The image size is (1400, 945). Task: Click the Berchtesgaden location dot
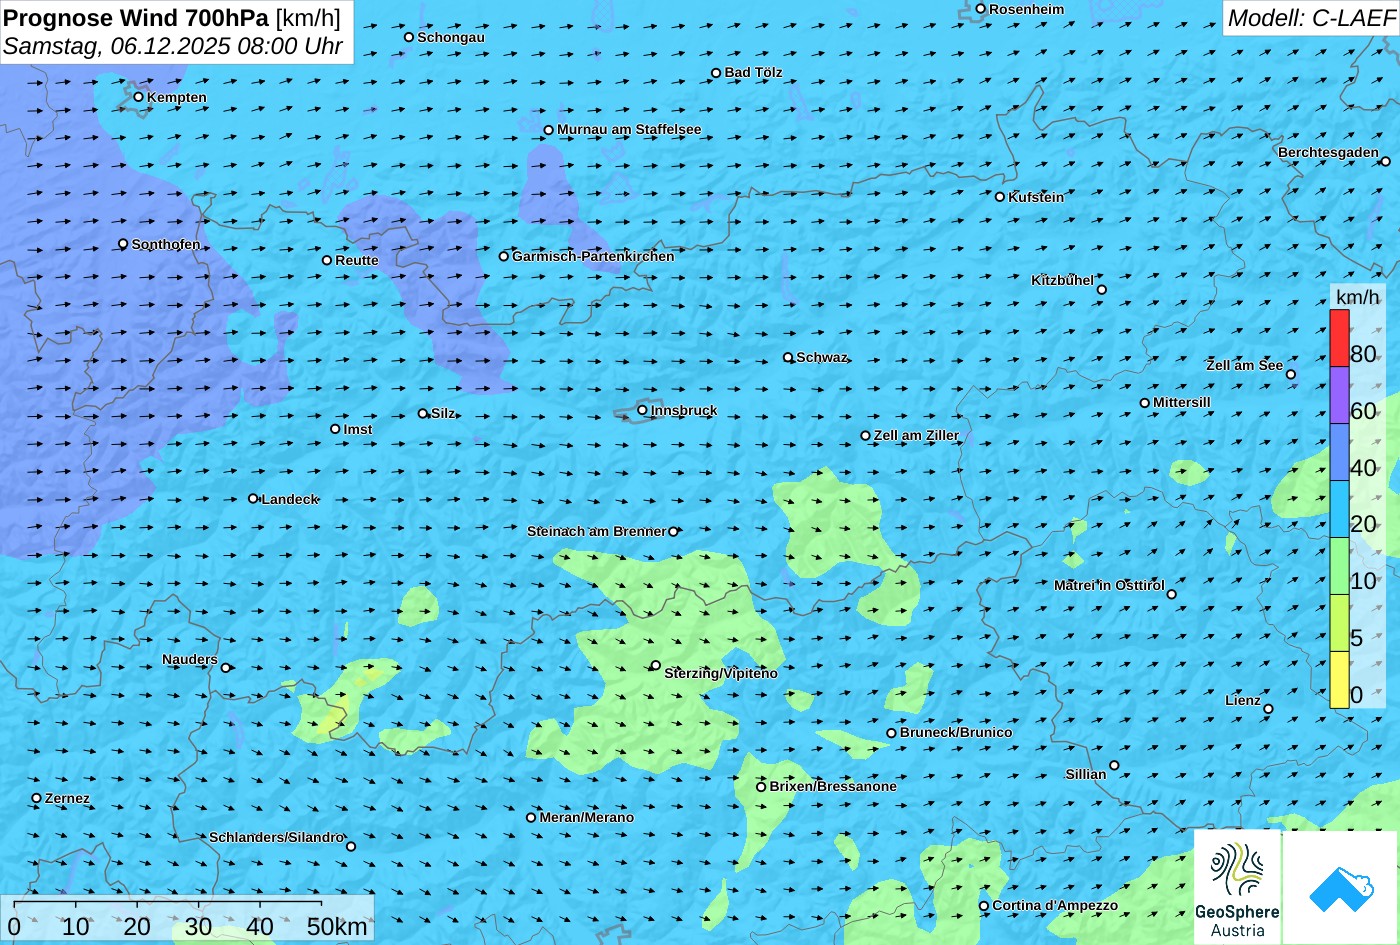point(1386,160)
